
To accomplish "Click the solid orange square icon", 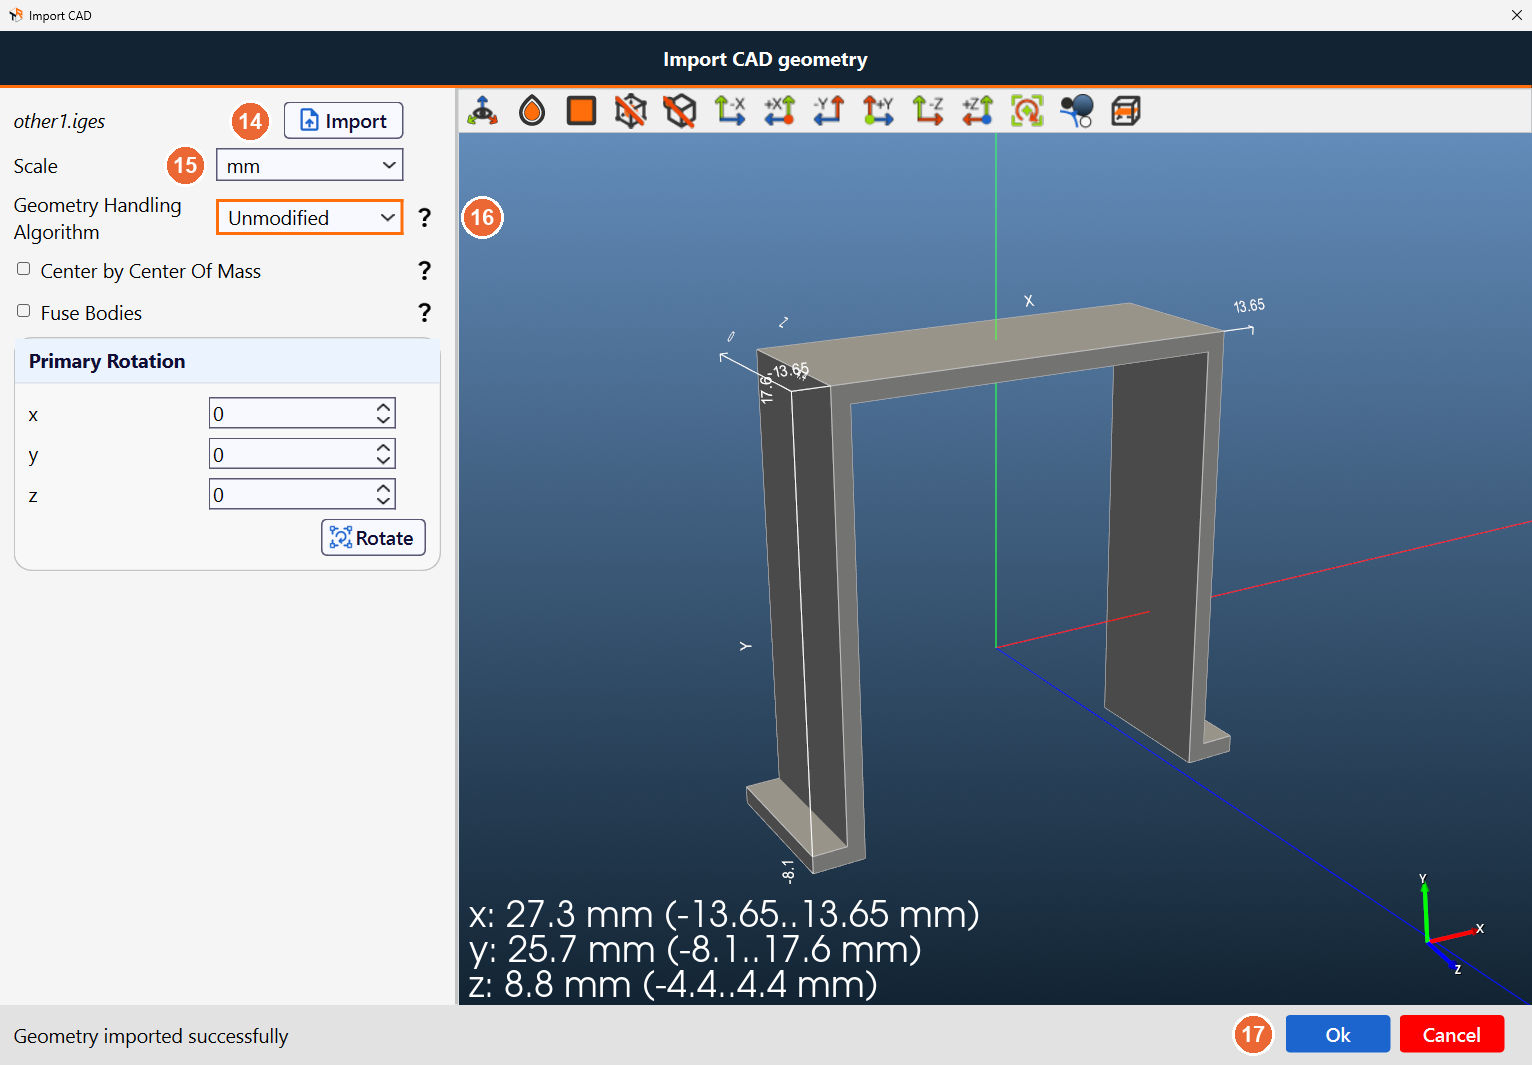I will 581,111.
